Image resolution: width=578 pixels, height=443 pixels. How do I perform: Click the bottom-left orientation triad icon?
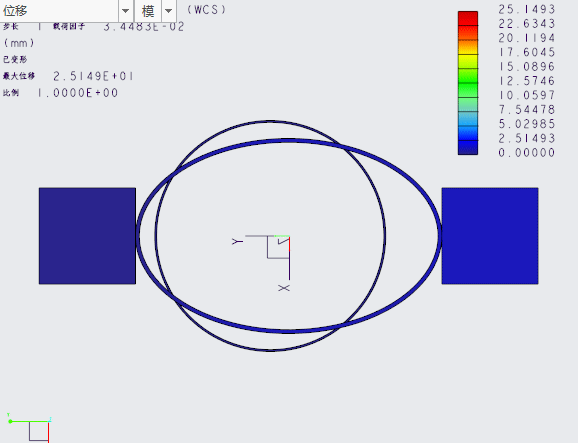[29, 428]
